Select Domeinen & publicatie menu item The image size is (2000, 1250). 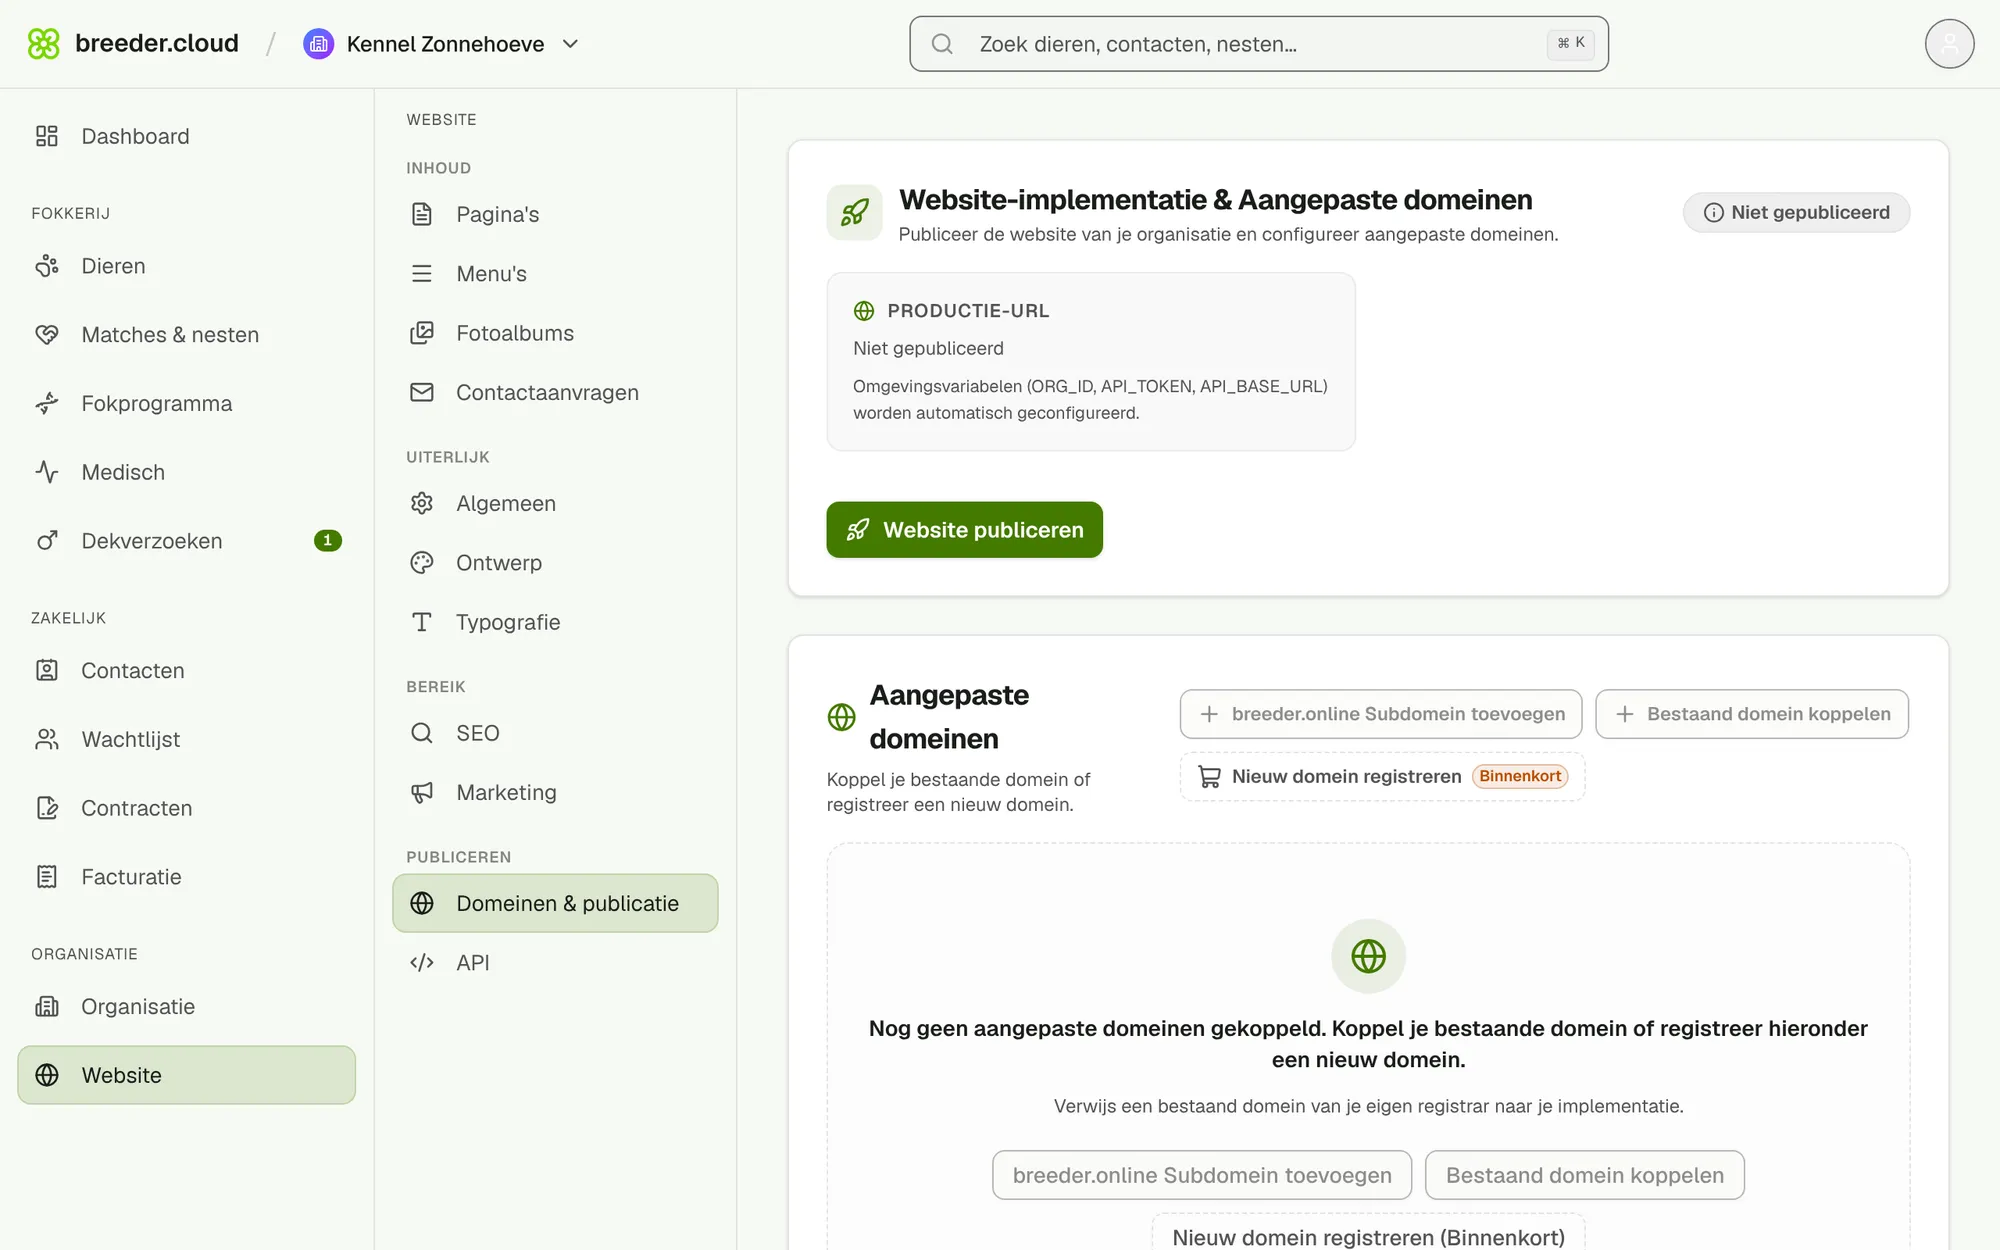pyautogui.click(x=555, y=903)
